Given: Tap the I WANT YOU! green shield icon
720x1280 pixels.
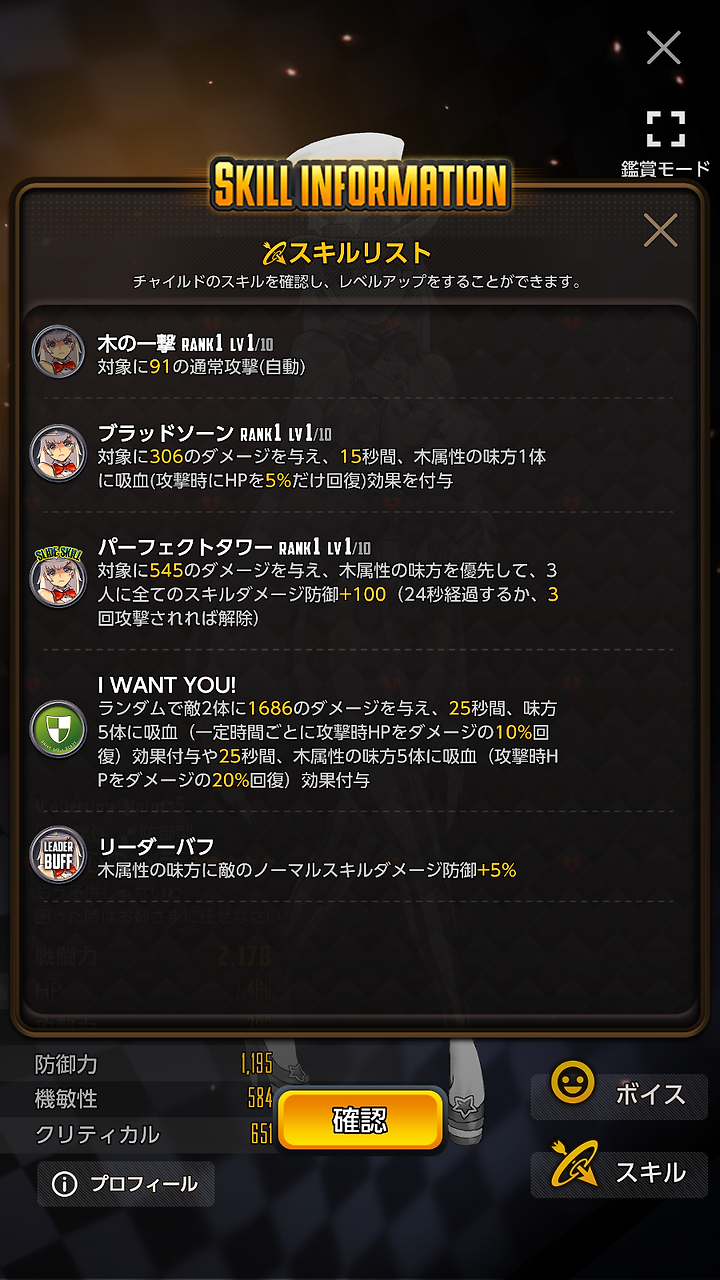Looking at the screenshot, I should pyautogui.click(x=58, y=731).
